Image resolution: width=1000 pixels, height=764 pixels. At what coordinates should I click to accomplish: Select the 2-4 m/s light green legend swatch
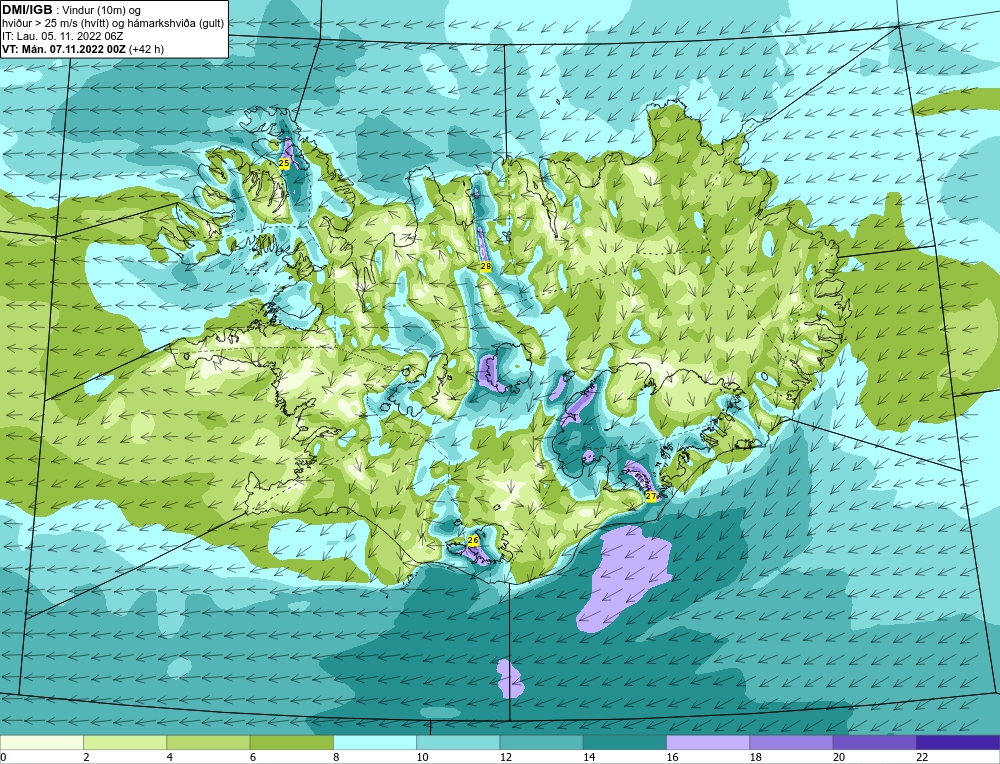point(125,742)
